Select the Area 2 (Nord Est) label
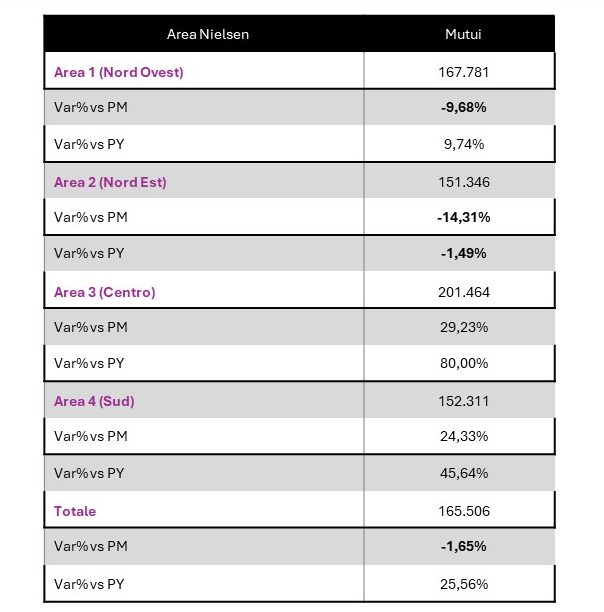The image size is (604, 612). click(x=110, y=182)
